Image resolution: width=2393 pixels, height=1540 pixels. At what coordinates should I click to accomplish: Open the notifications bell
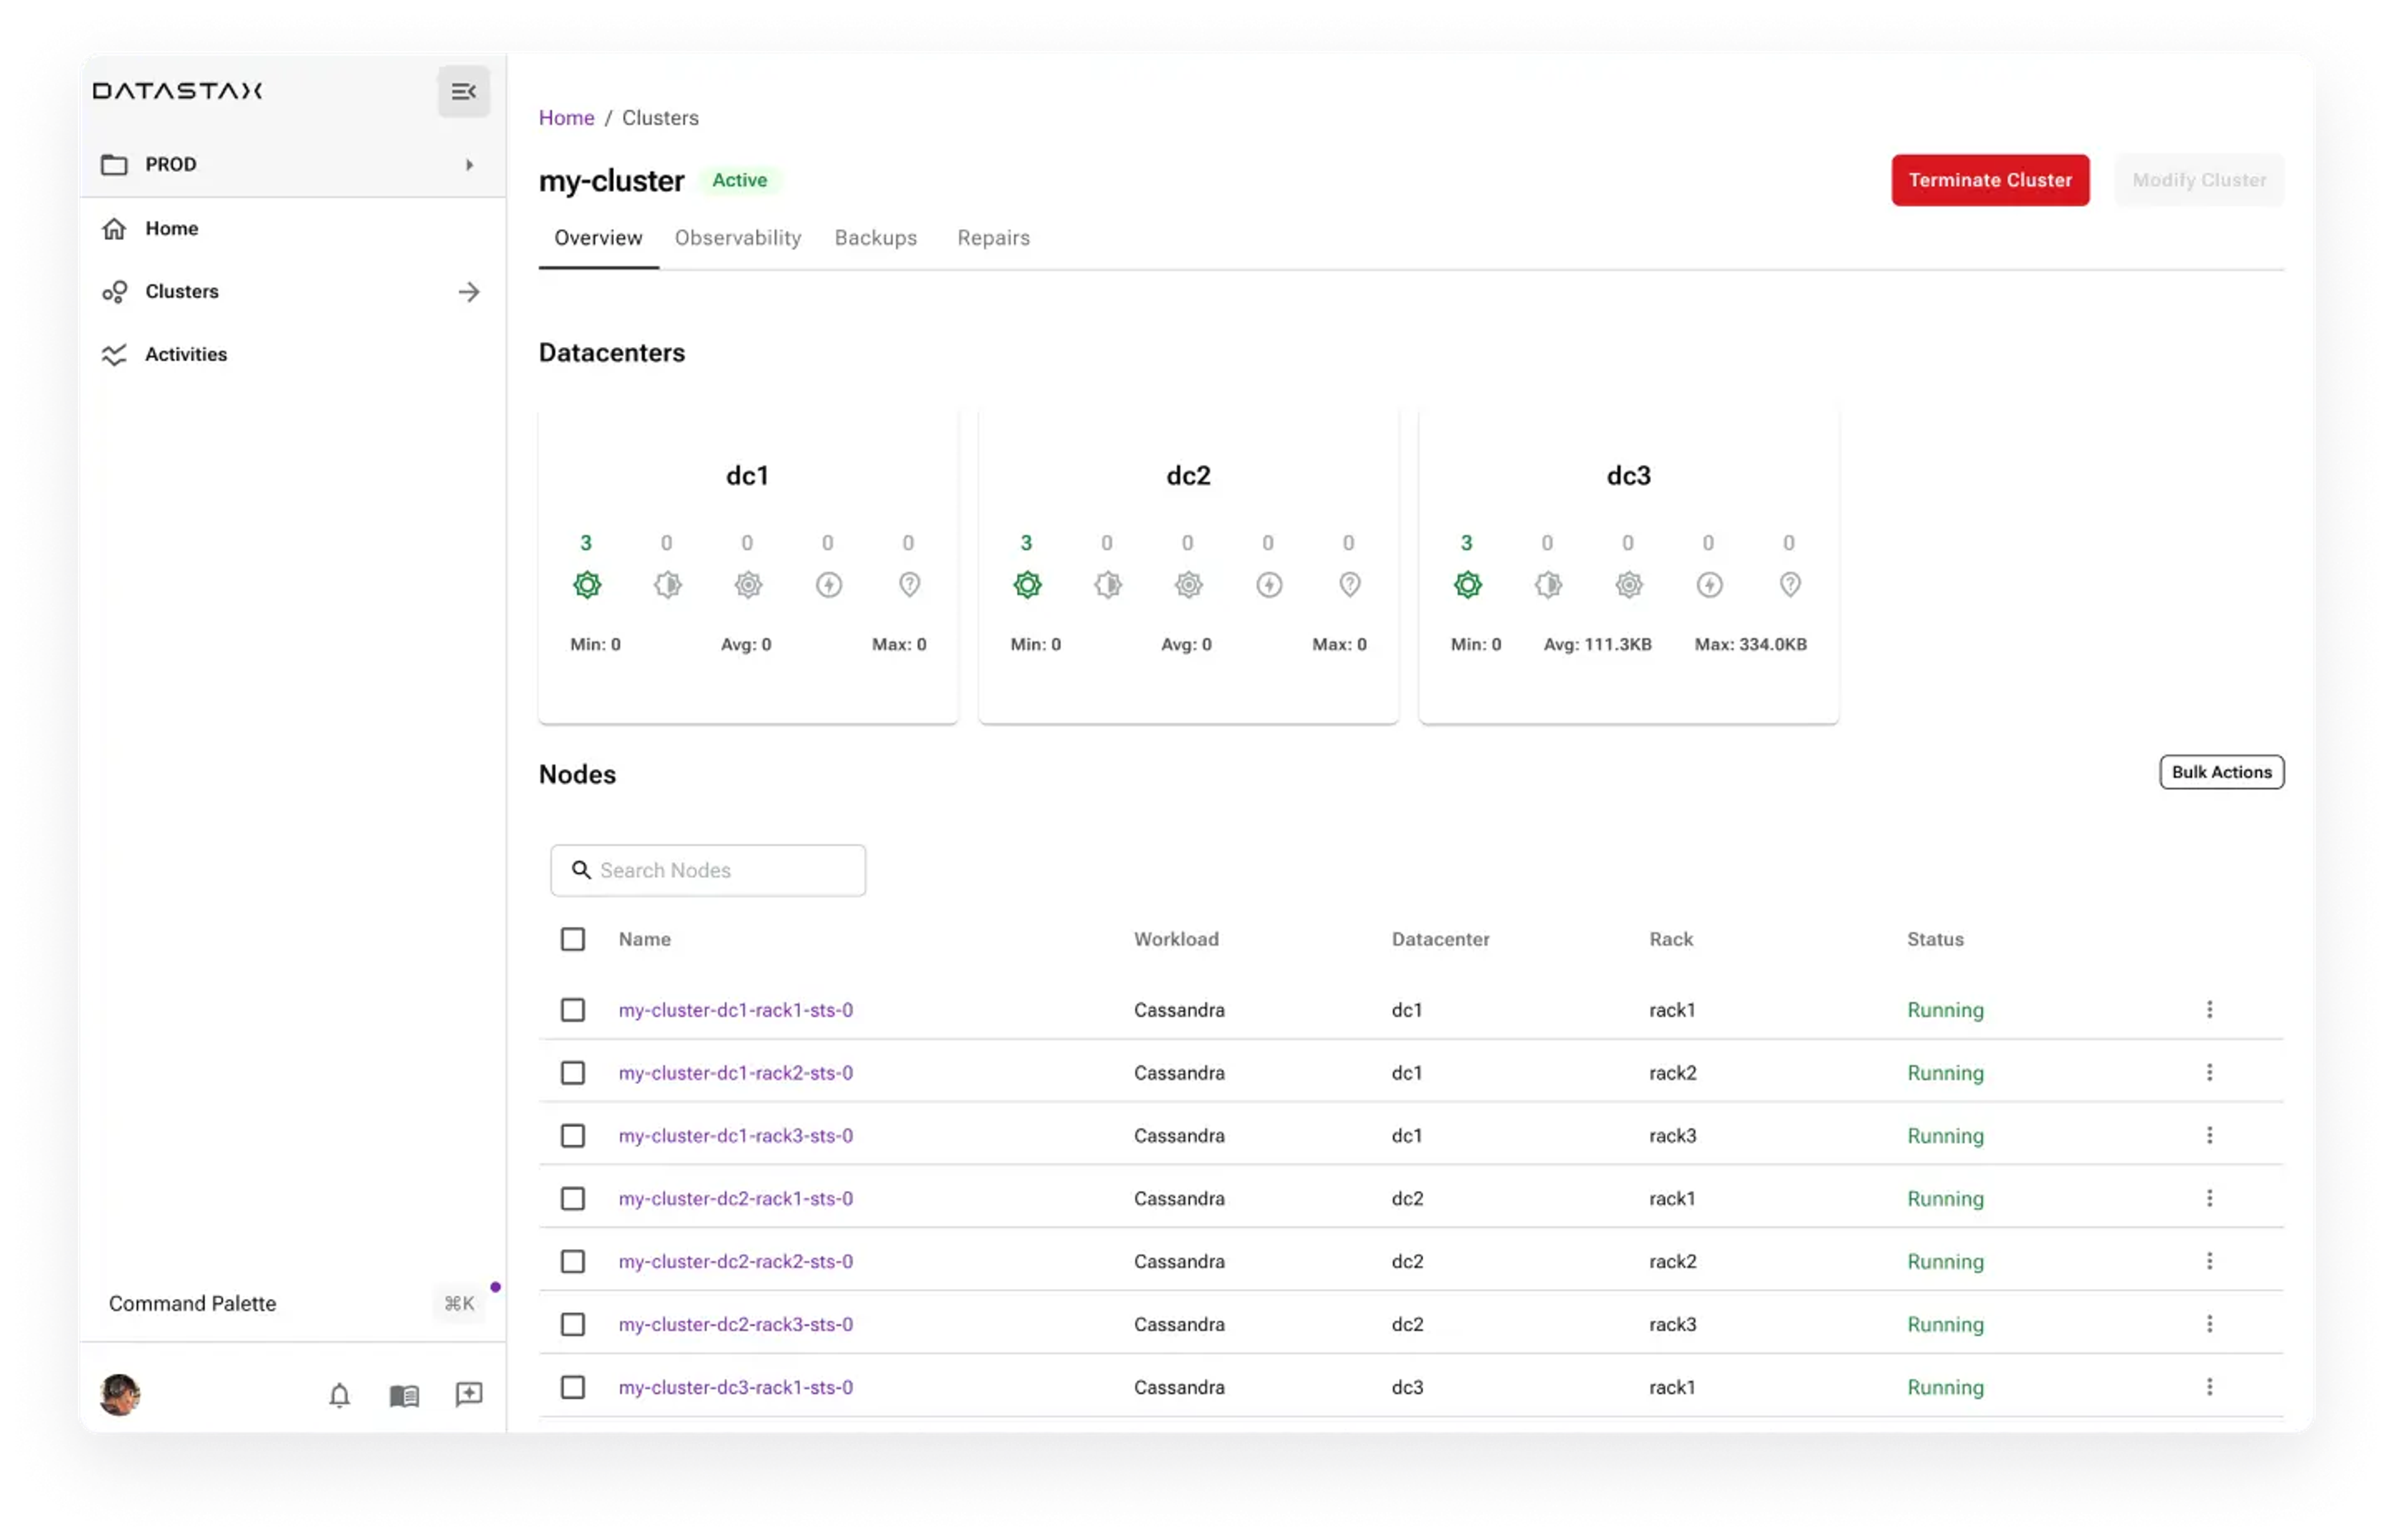click(x=340, y=1394)
